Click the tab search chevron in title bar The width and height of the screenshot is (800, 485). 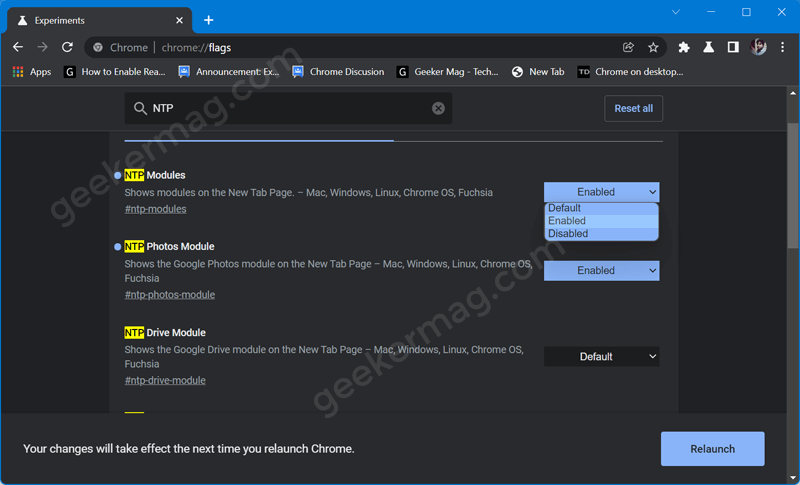676,12
